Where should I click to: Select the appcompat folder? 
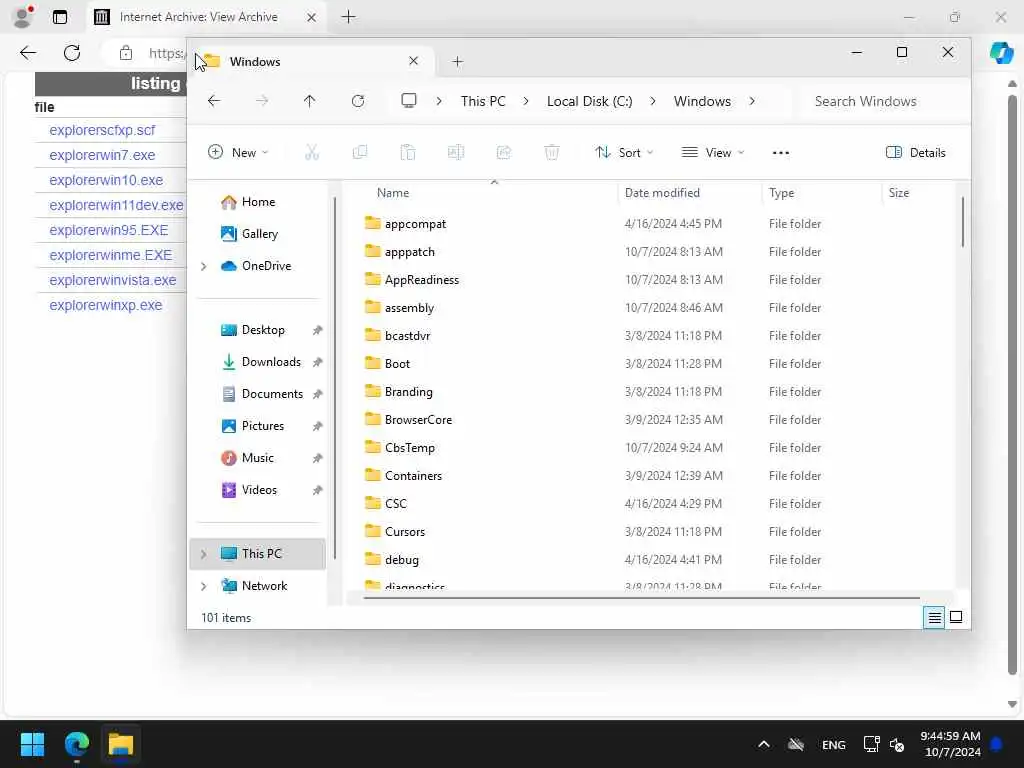[415, 223]
